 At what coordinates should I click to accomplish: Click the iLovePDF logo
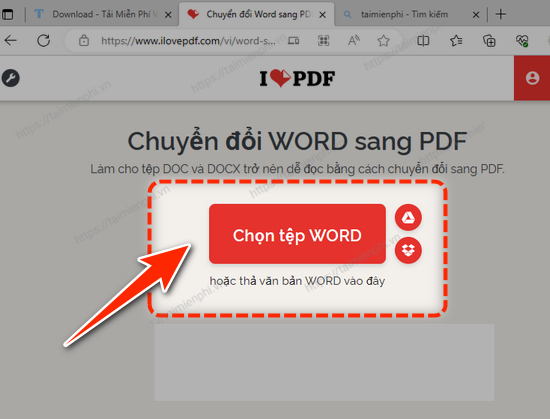[x=297, y=78]
